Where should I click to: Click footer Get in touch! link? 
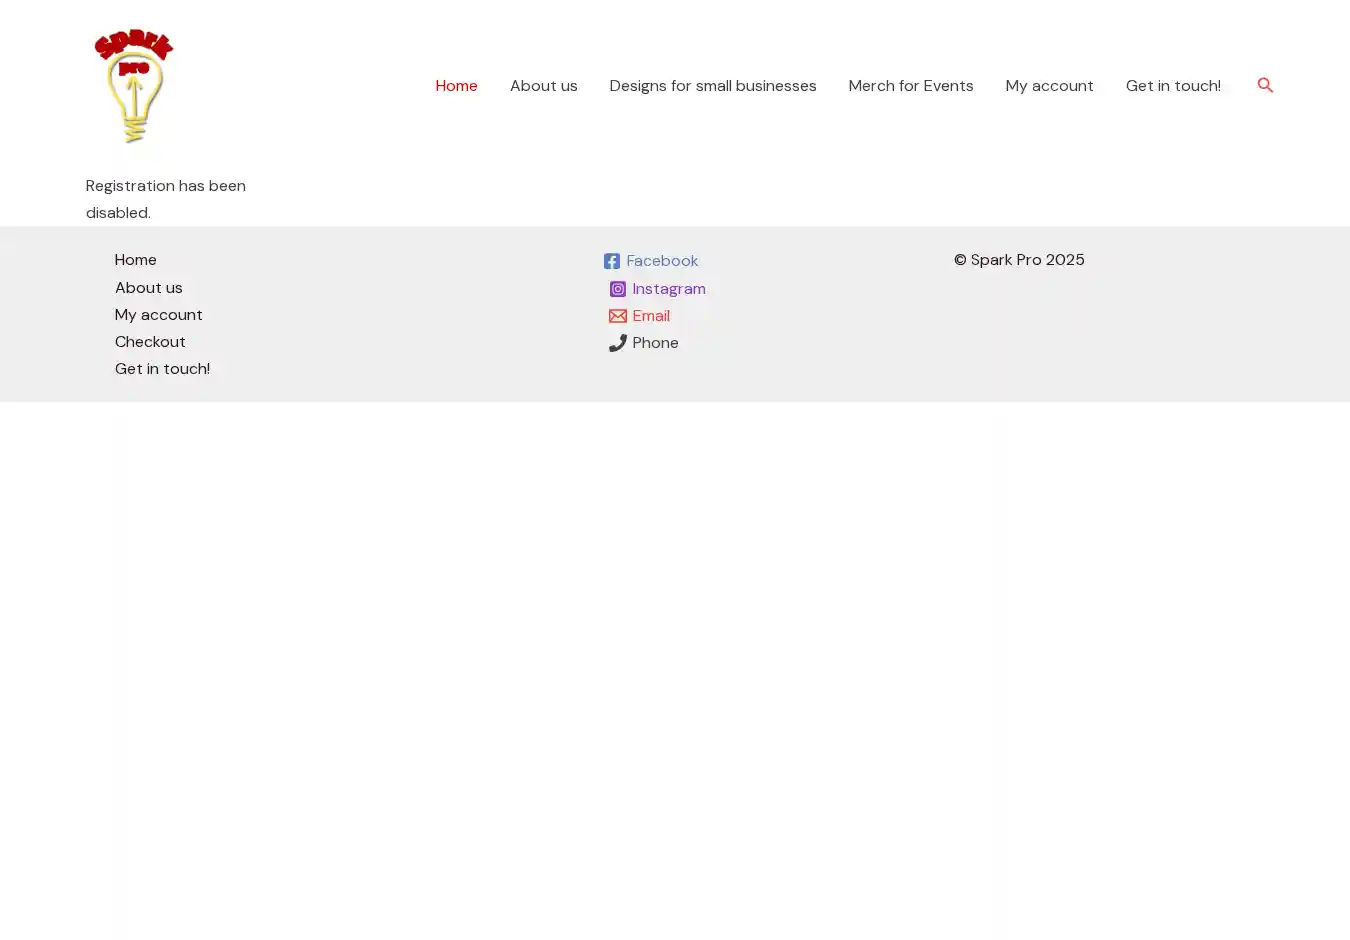point(162,369)
